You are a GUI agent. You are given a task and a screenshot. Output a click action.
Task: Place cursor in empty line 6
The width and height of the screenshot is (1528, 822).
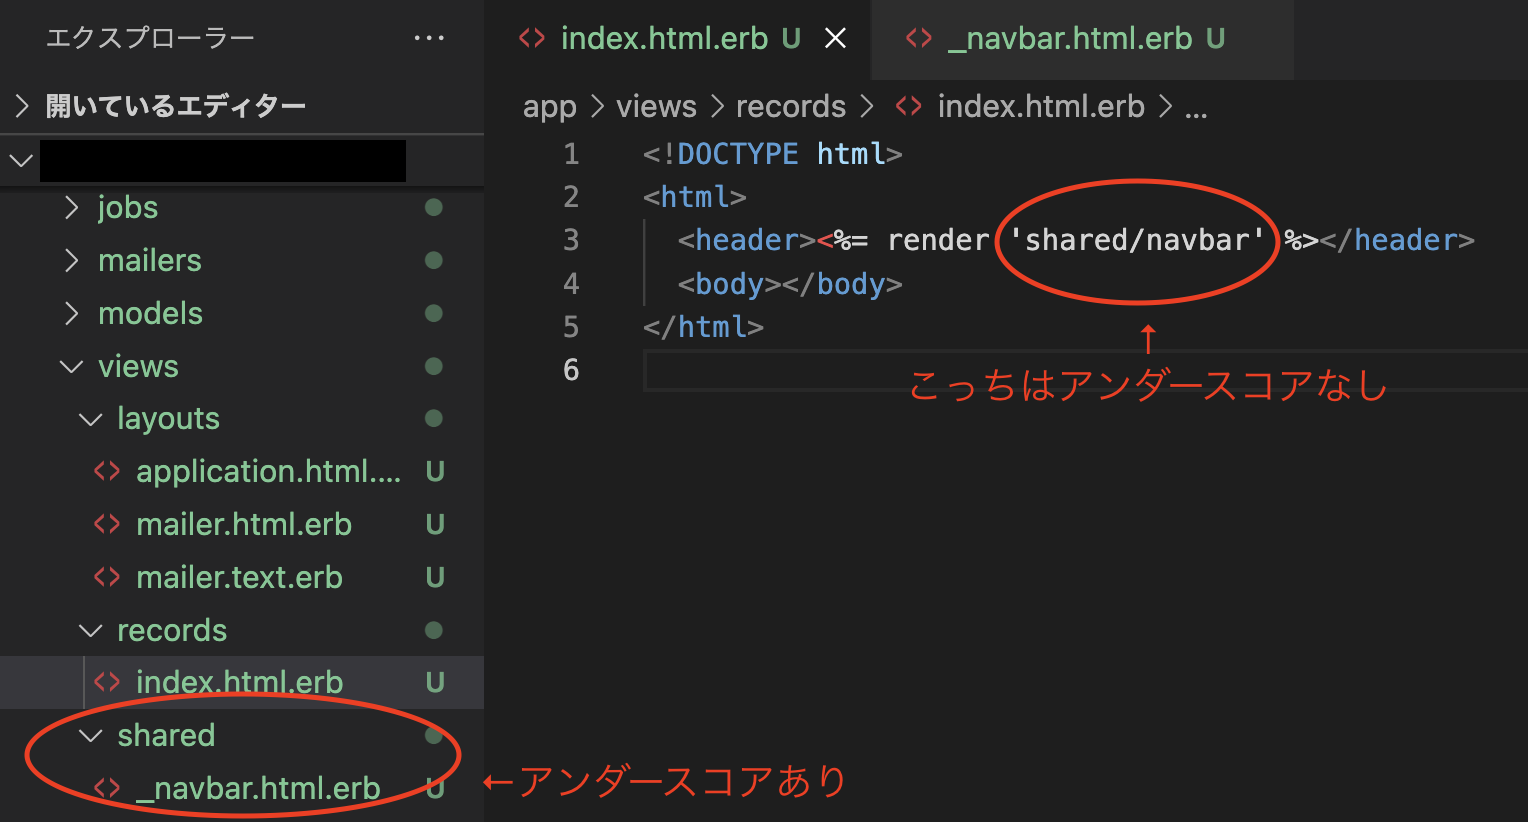[1085, 370]
